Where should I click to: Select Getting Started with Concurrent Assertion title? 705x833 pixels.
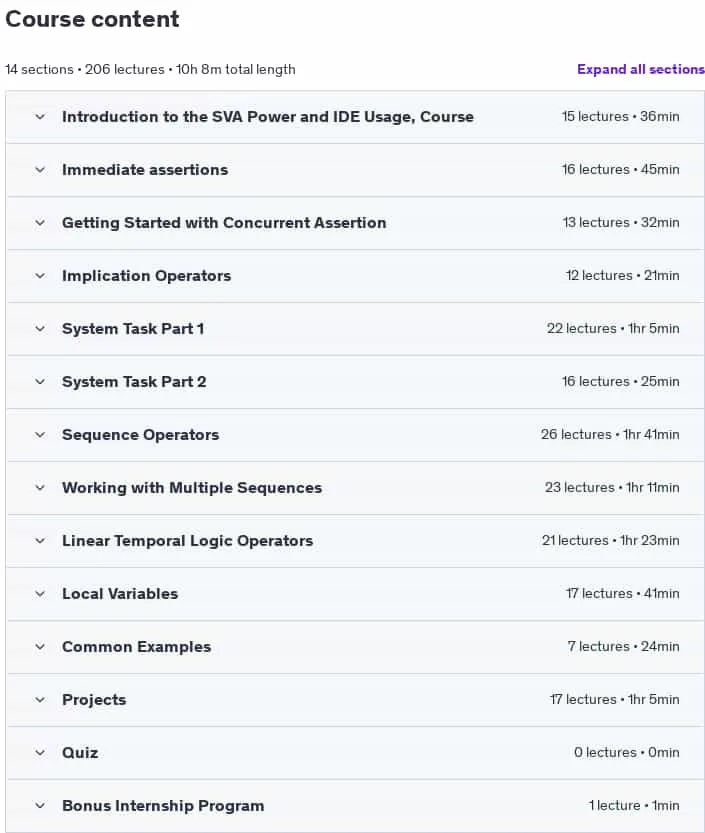click(x=224, y=223)
